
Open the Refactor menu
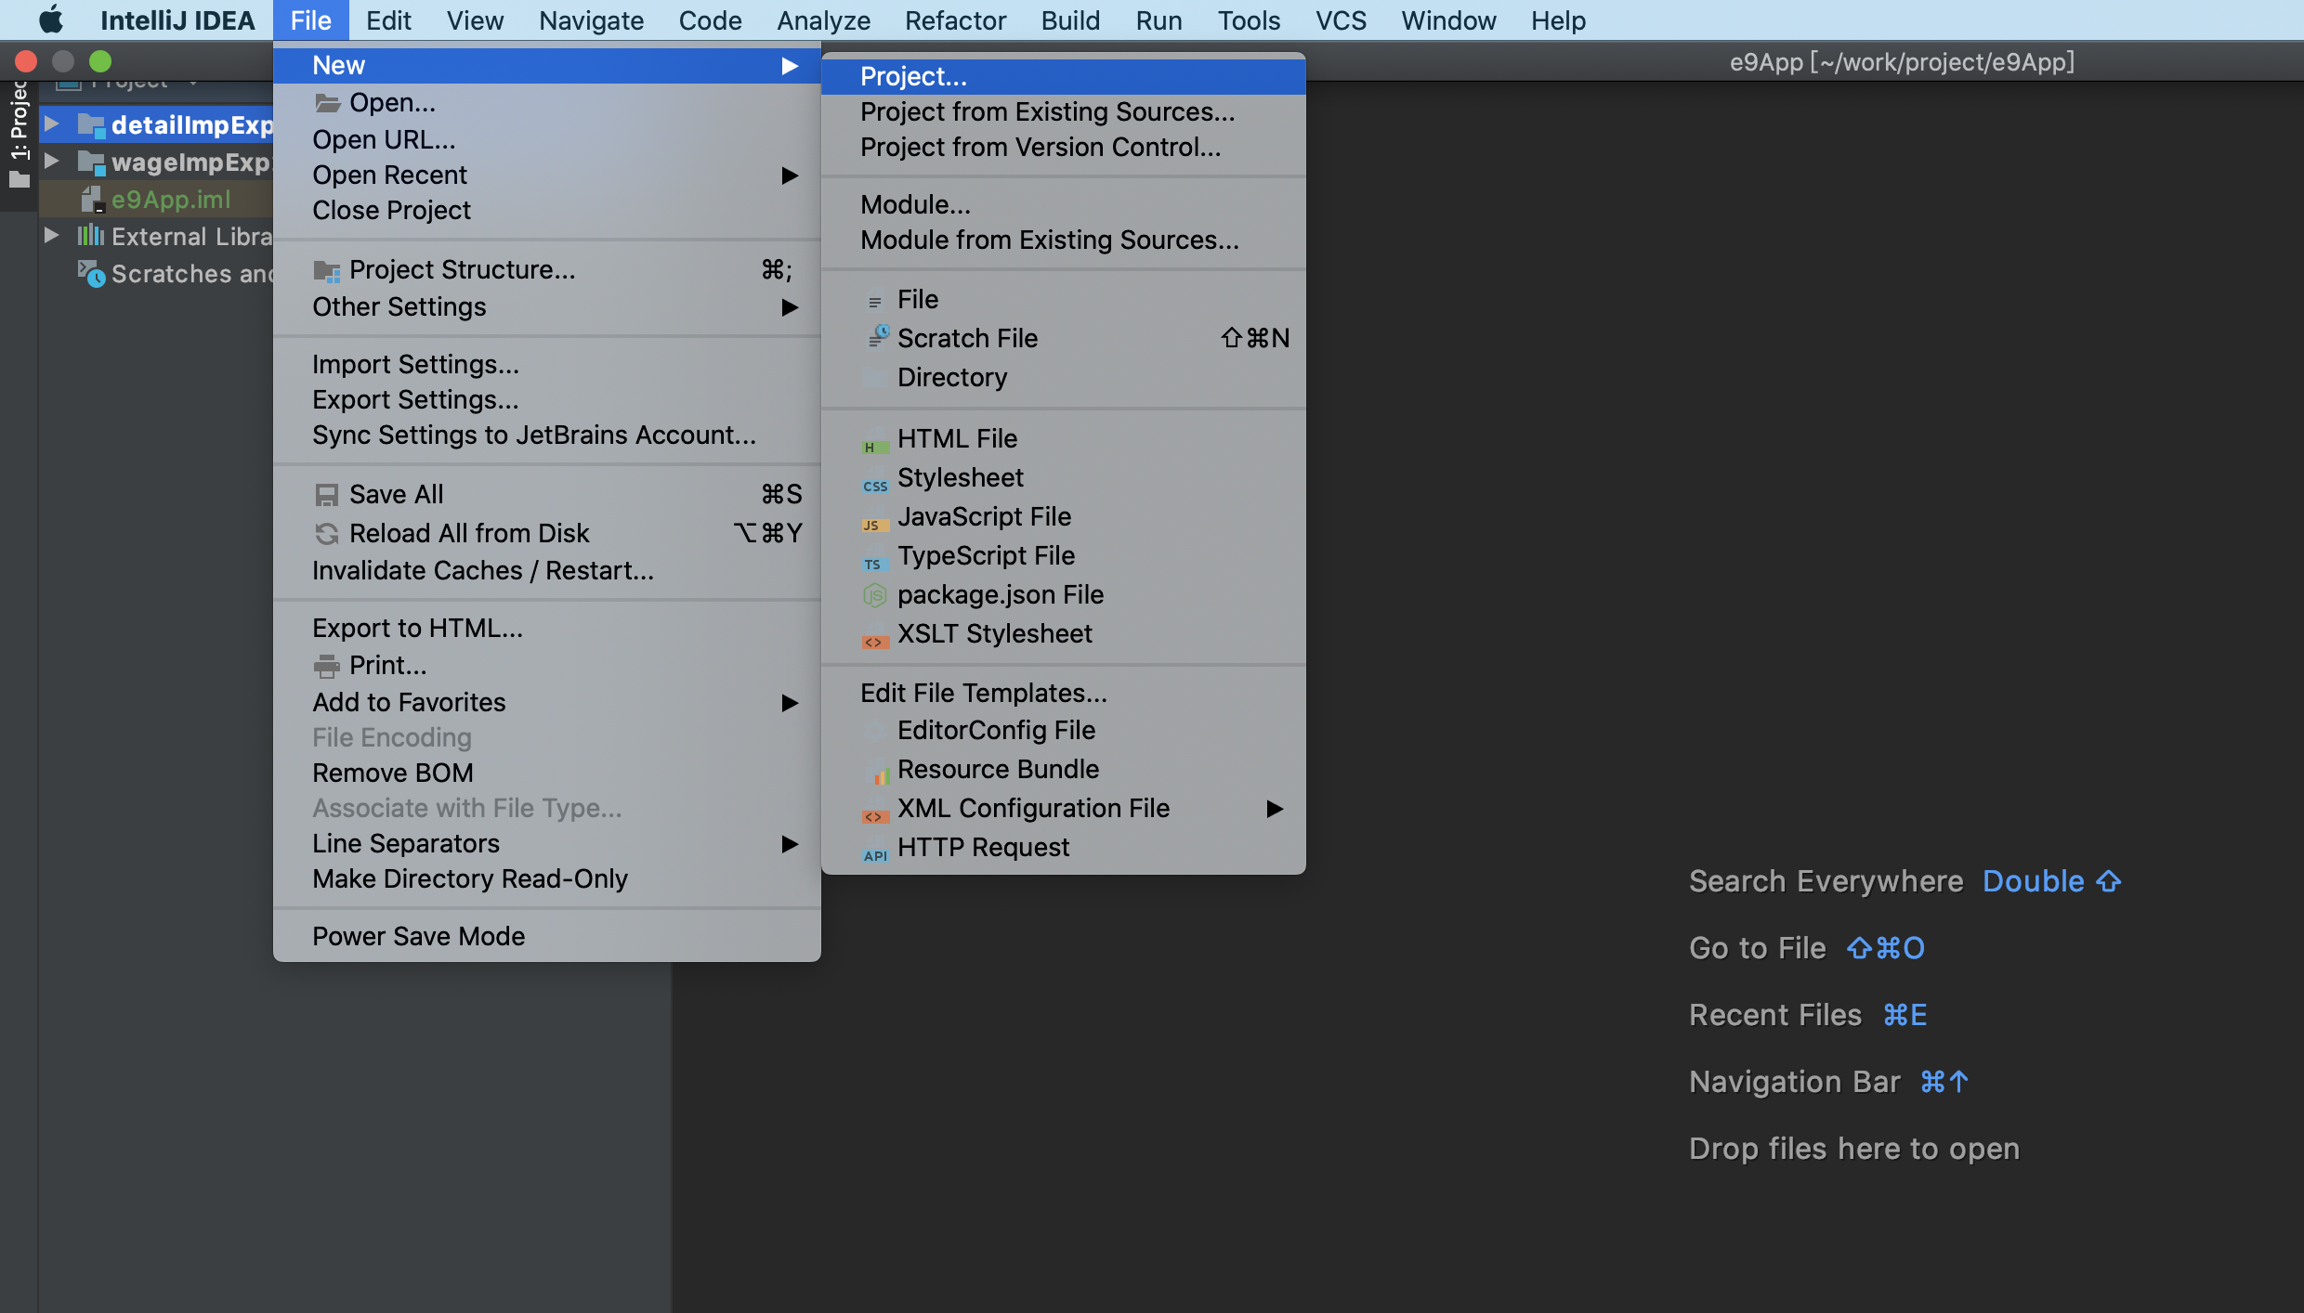(x=954, y=20)
